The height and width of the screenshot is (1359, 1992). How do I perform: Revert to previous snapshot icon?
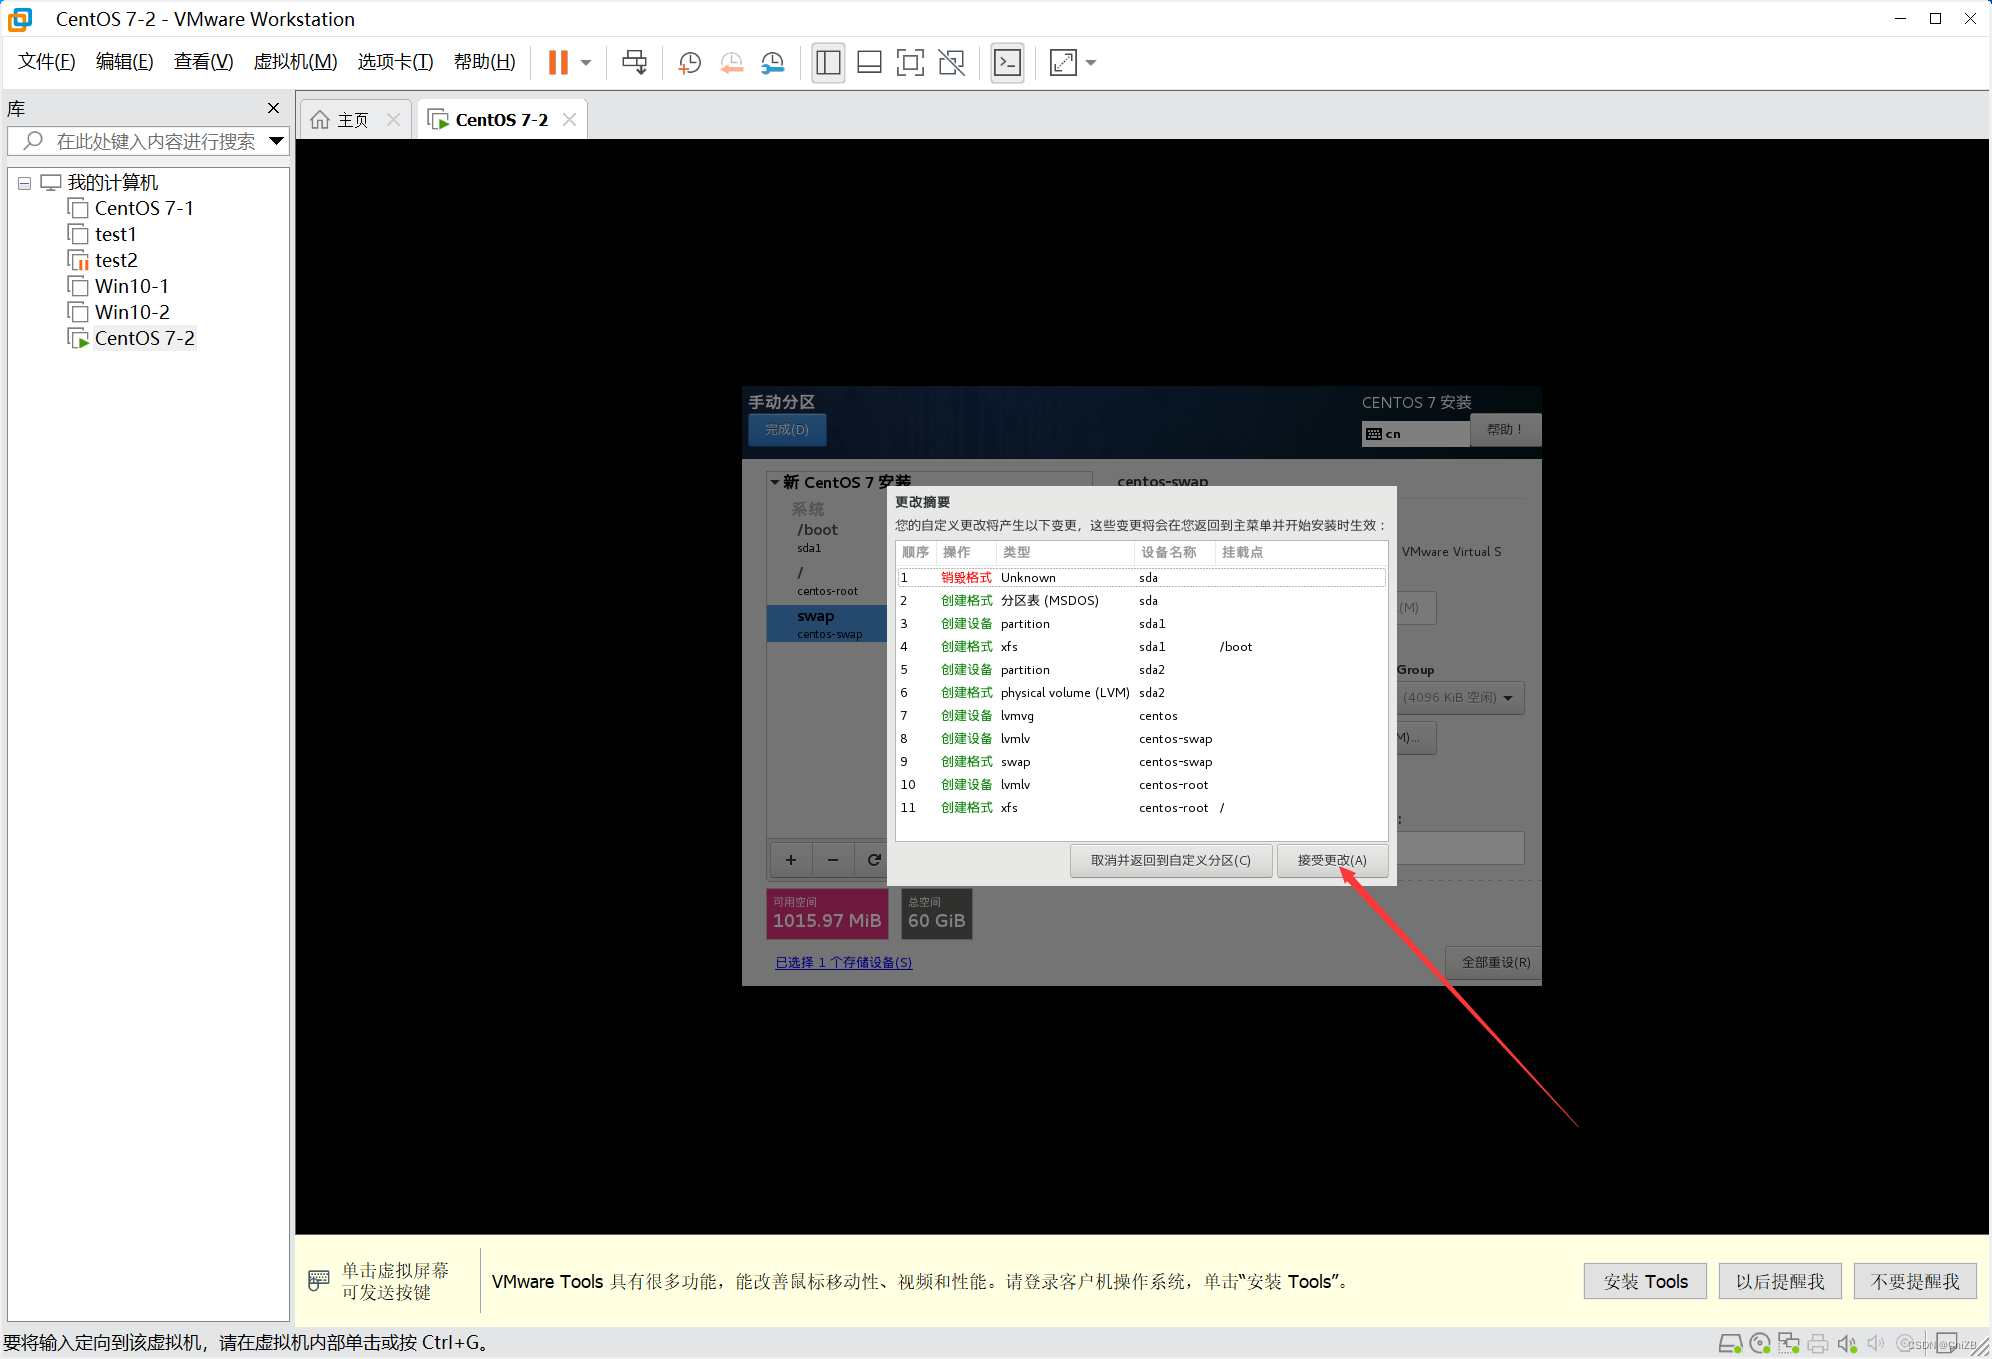click(731, 63)
